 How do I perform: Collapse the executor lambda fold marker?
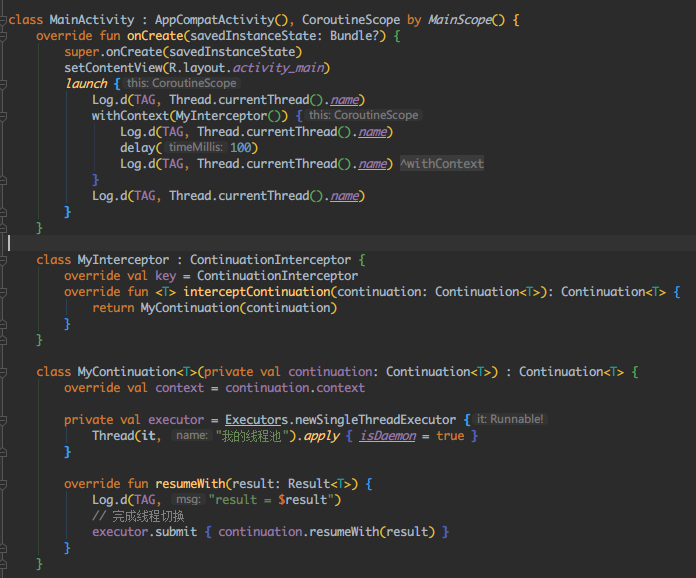pos(3,420)
